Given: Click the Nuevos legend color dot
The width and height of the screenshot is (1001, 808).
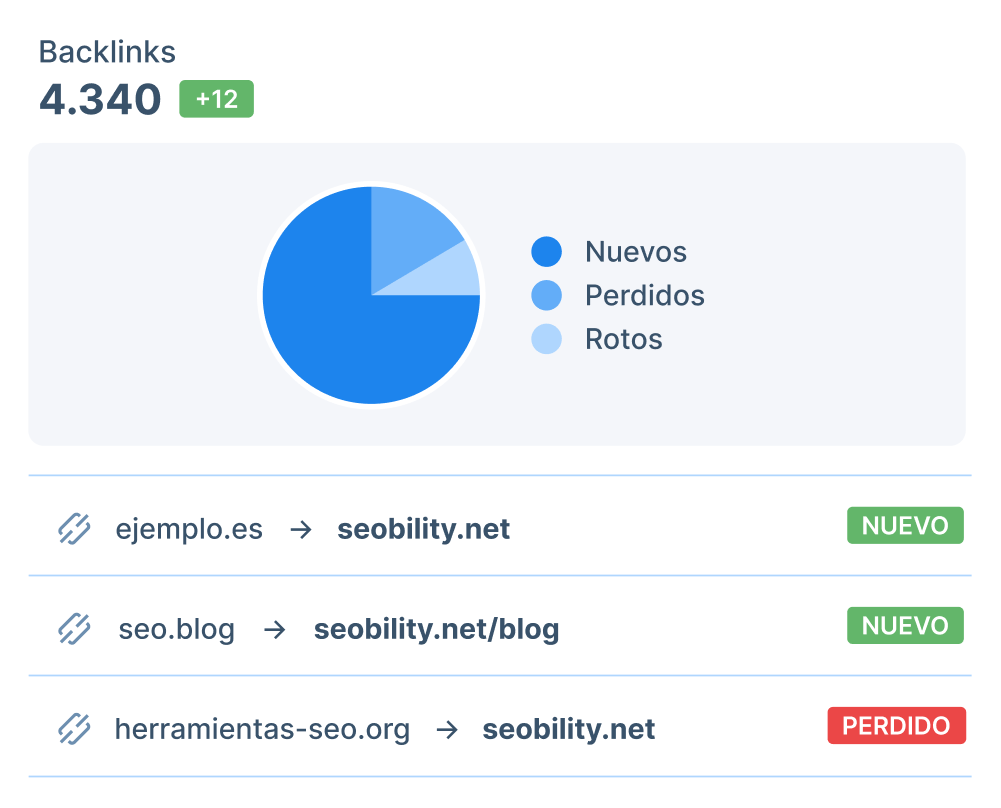Looking at the screenshot, I should point(546,252).
